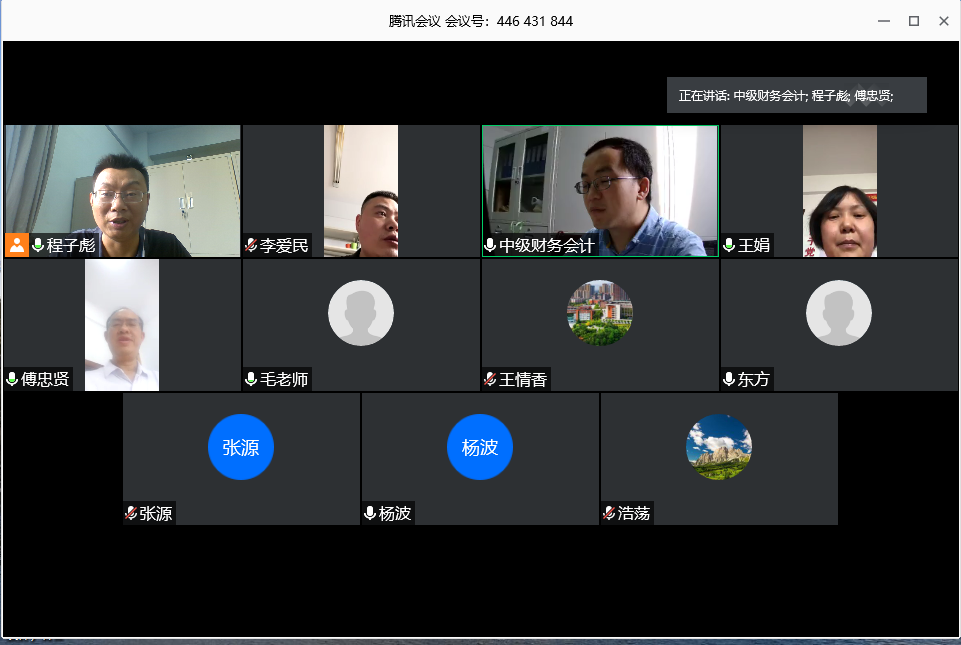Click the microphone icon beside 毛老师
961x645 pixels.
click(251, 379)
